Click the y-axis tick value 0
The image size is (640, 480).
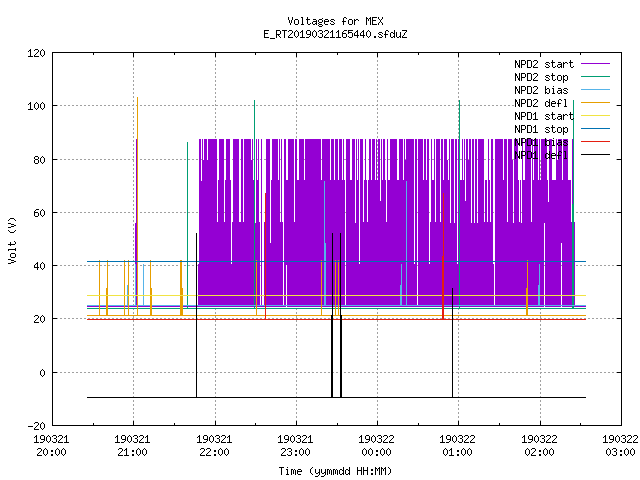click(x=42, y=373)
